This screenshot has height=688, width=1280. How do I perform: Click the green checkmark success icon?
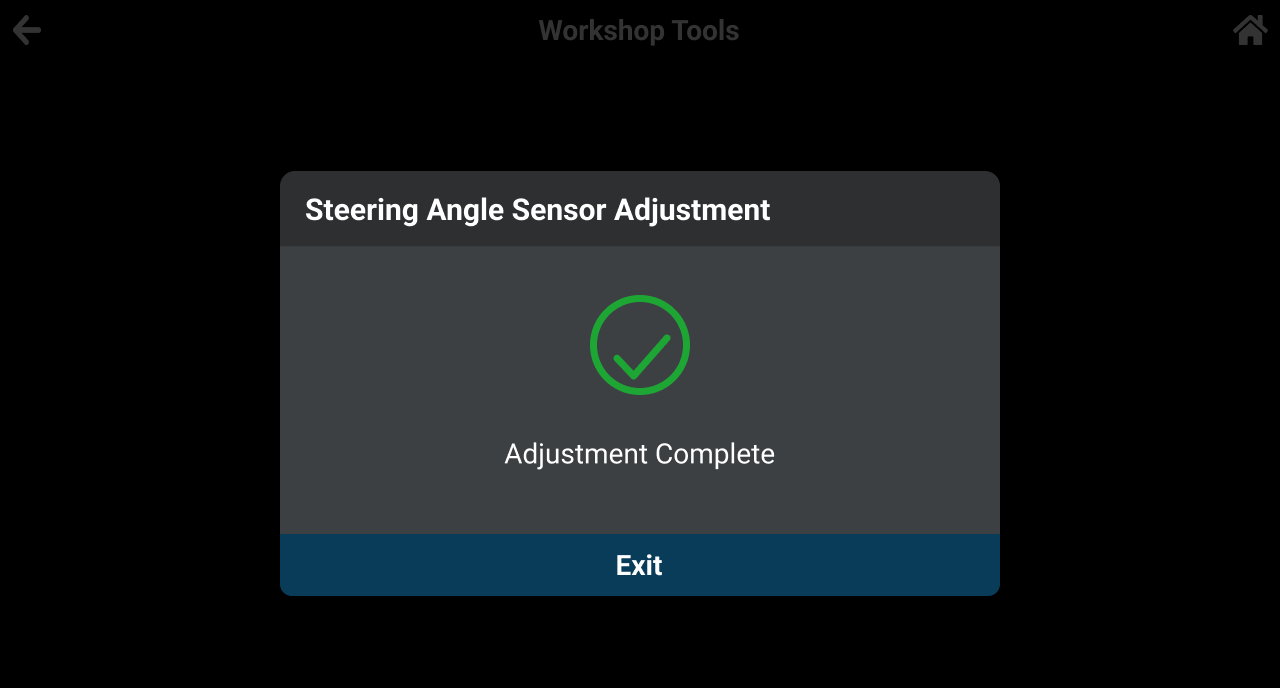(x=640, y=345)
